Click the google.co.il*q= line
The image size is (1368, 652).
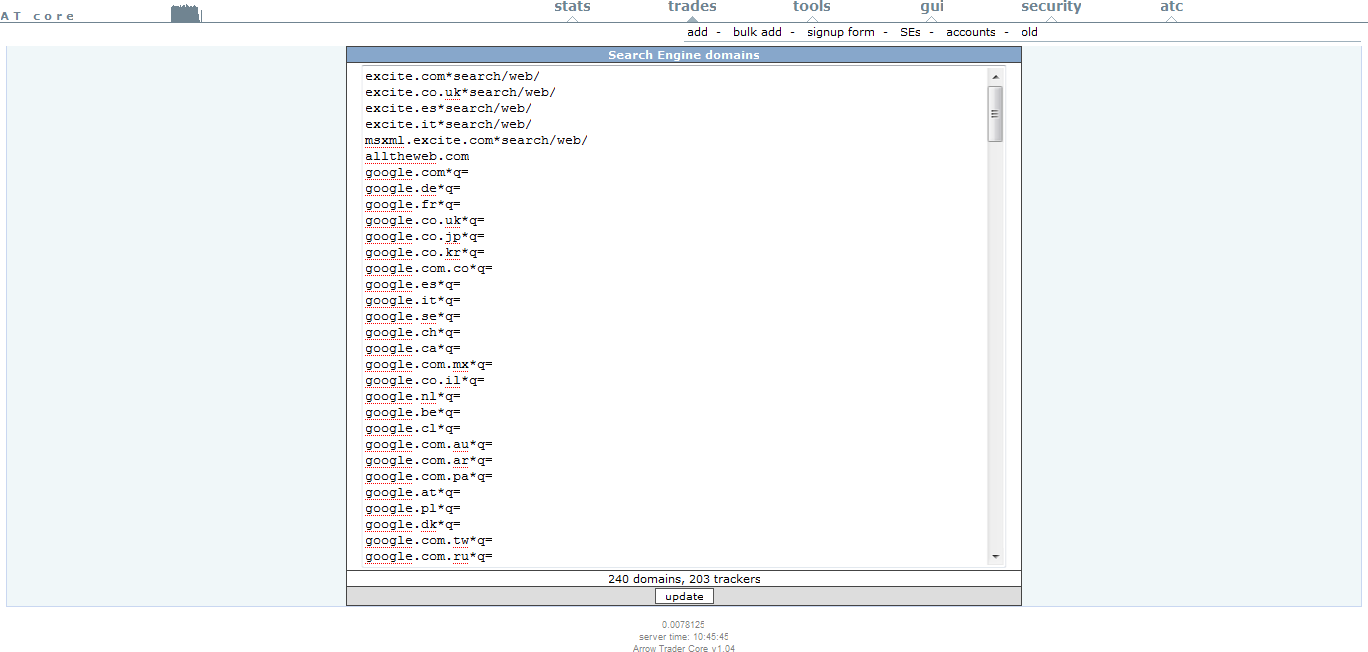coord(425,380)
